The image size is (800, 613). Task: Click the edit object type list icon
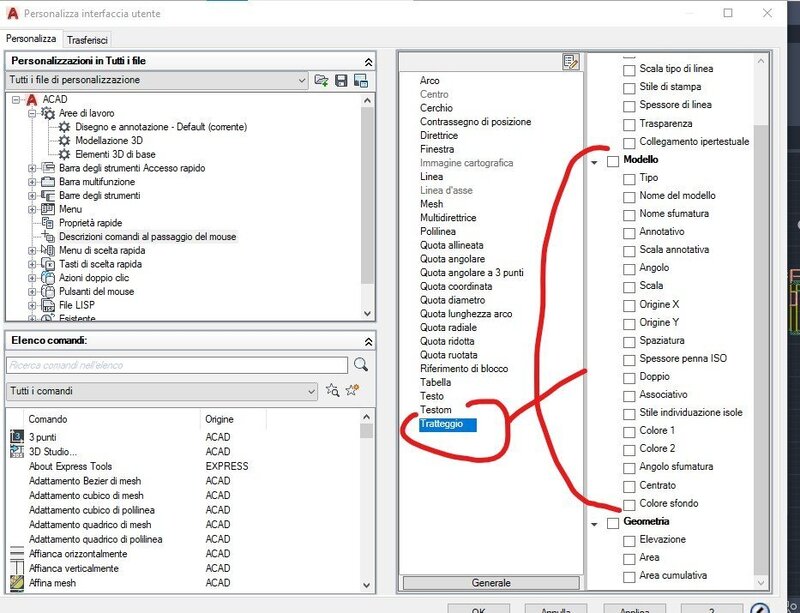click(570, 62)
